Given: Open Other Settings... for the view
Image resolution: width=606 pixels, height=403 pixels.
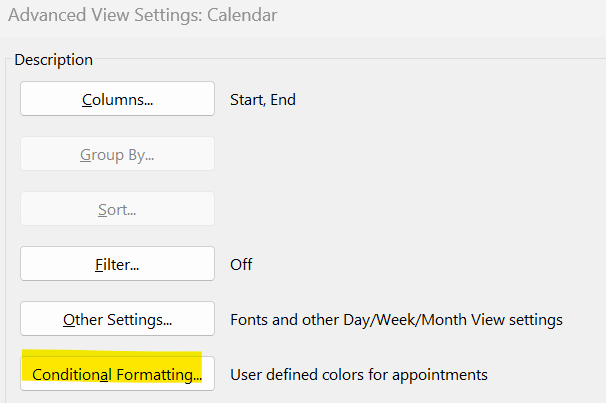Looking at the screenshot, I should pyautogui.click(x=117, y=320).
